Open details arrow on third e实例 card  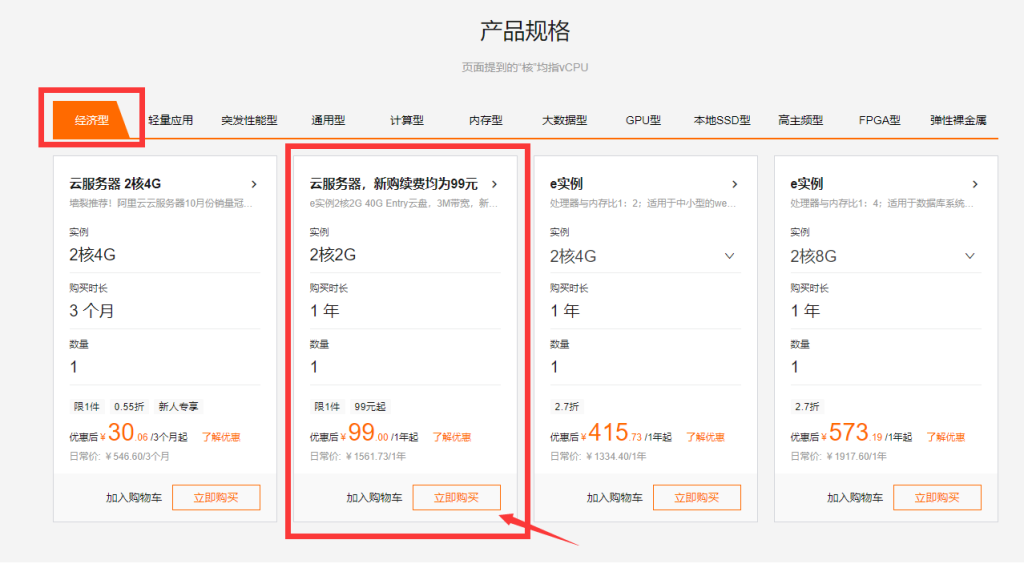[x=734, y=184]
